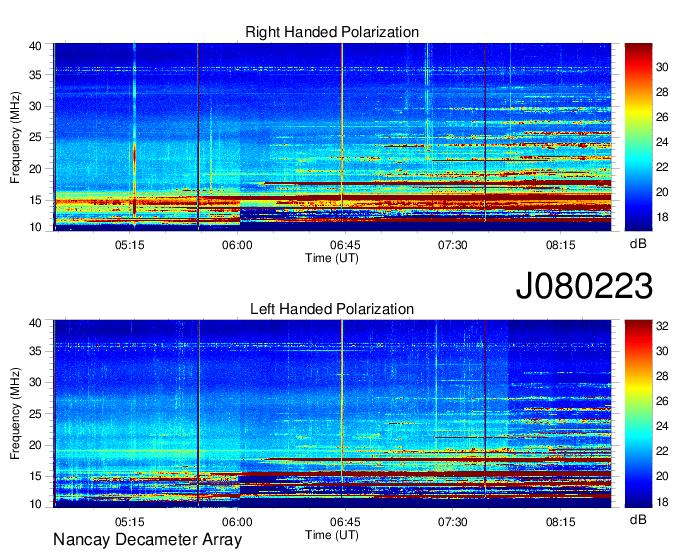The image size is (680, 552).
Task: Click the 26 dB value on top color bar
Action: (x=662, y=117)
